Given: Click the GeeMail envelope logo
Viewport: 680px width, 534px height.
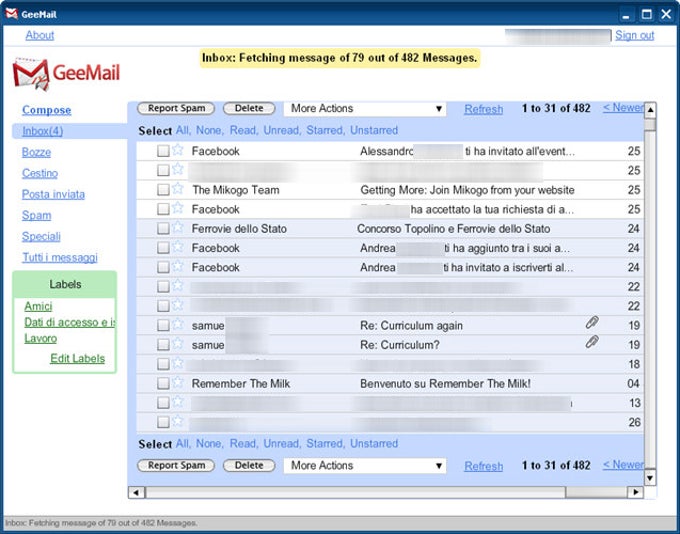Looking at the screenshot, I should tap(31, 74).
